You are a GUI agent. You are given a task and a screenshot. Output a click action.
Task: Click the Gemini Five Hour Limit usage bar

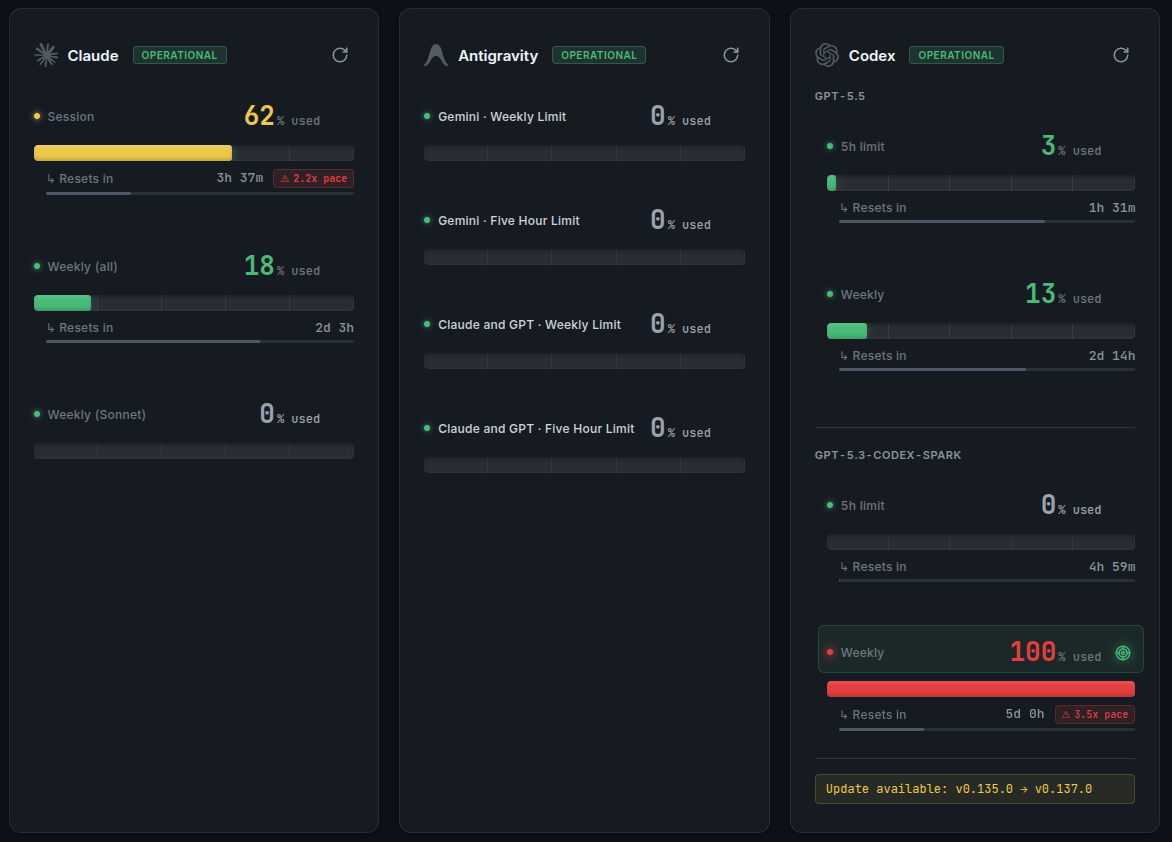click(x=585, y=257)
